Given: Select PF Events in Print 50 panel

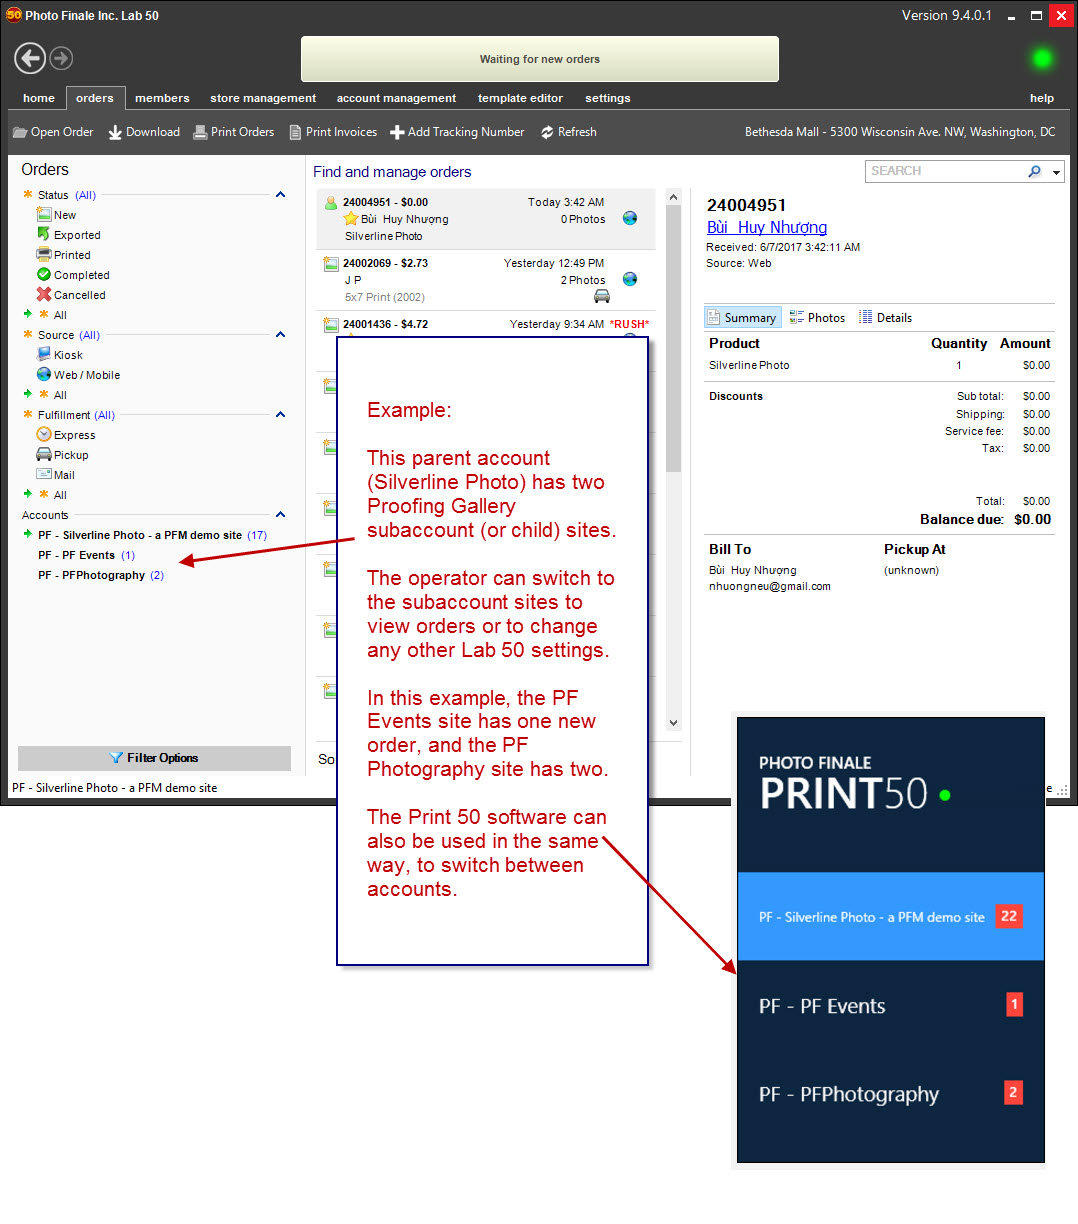Looking at the screenshot, I should (x=890, y=1005).
